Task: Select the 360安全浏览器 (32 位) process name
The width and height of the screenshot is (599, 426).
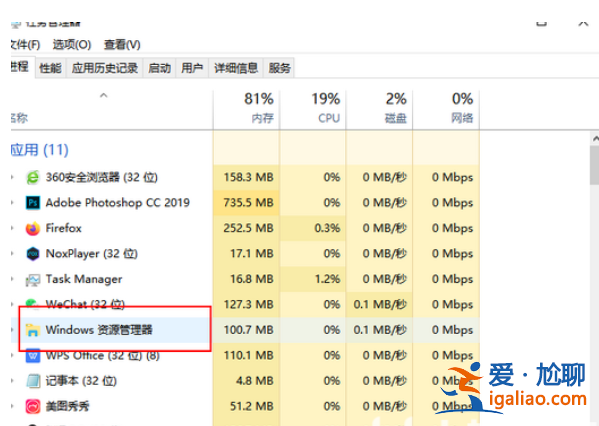Action: point(102,177)
